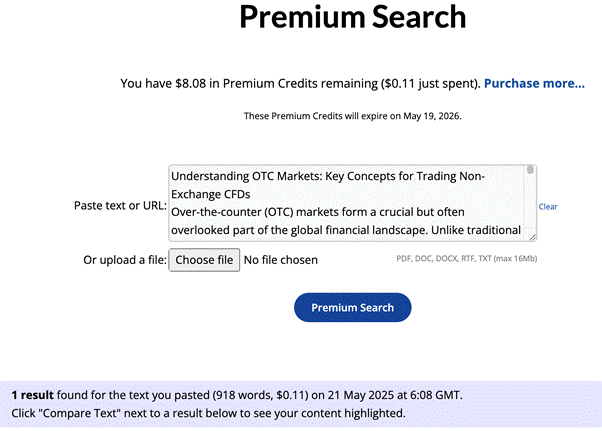
Task: Focus the paste text or URL box
Action: 350,203
